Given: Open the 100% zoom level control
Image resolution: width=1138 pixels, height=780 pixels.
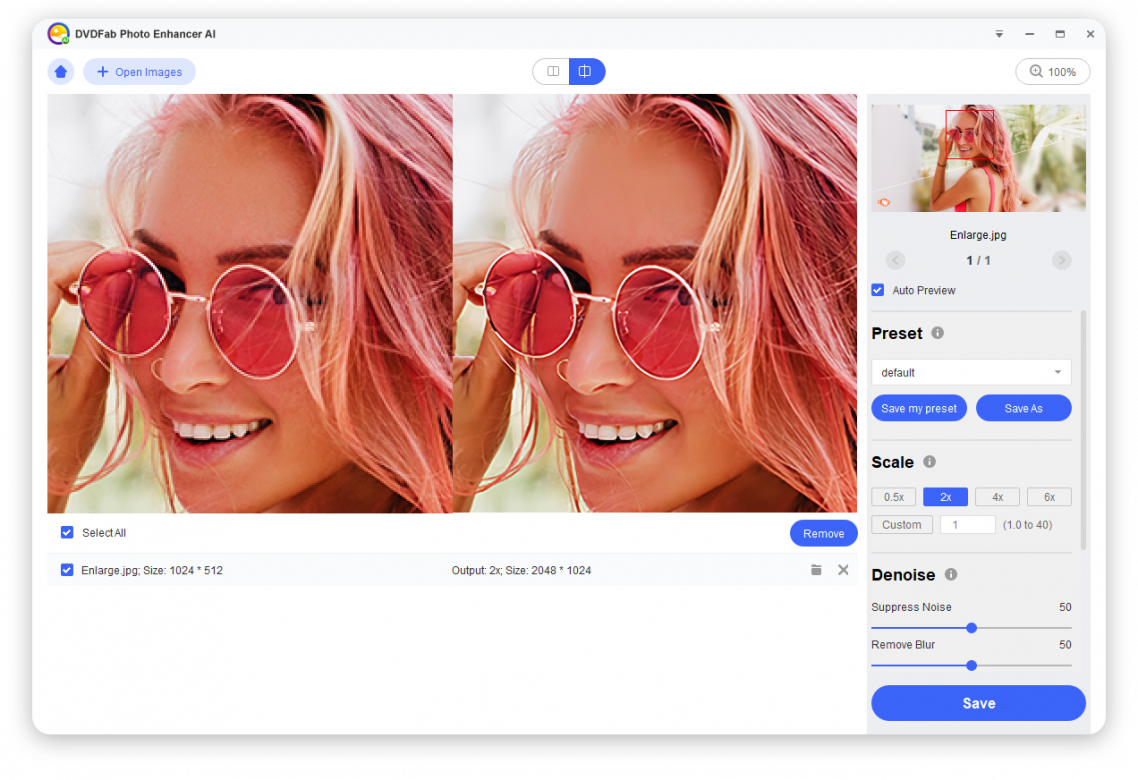Looking at the screenshot, I should click(x=1052, y=72).
